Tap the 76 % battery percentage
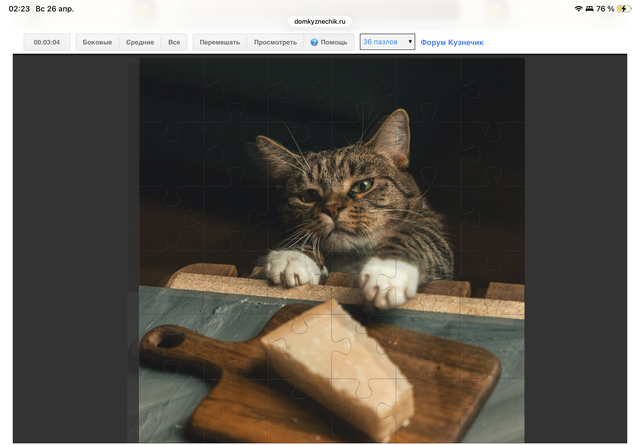640x445 pixels. coord(604,8)
